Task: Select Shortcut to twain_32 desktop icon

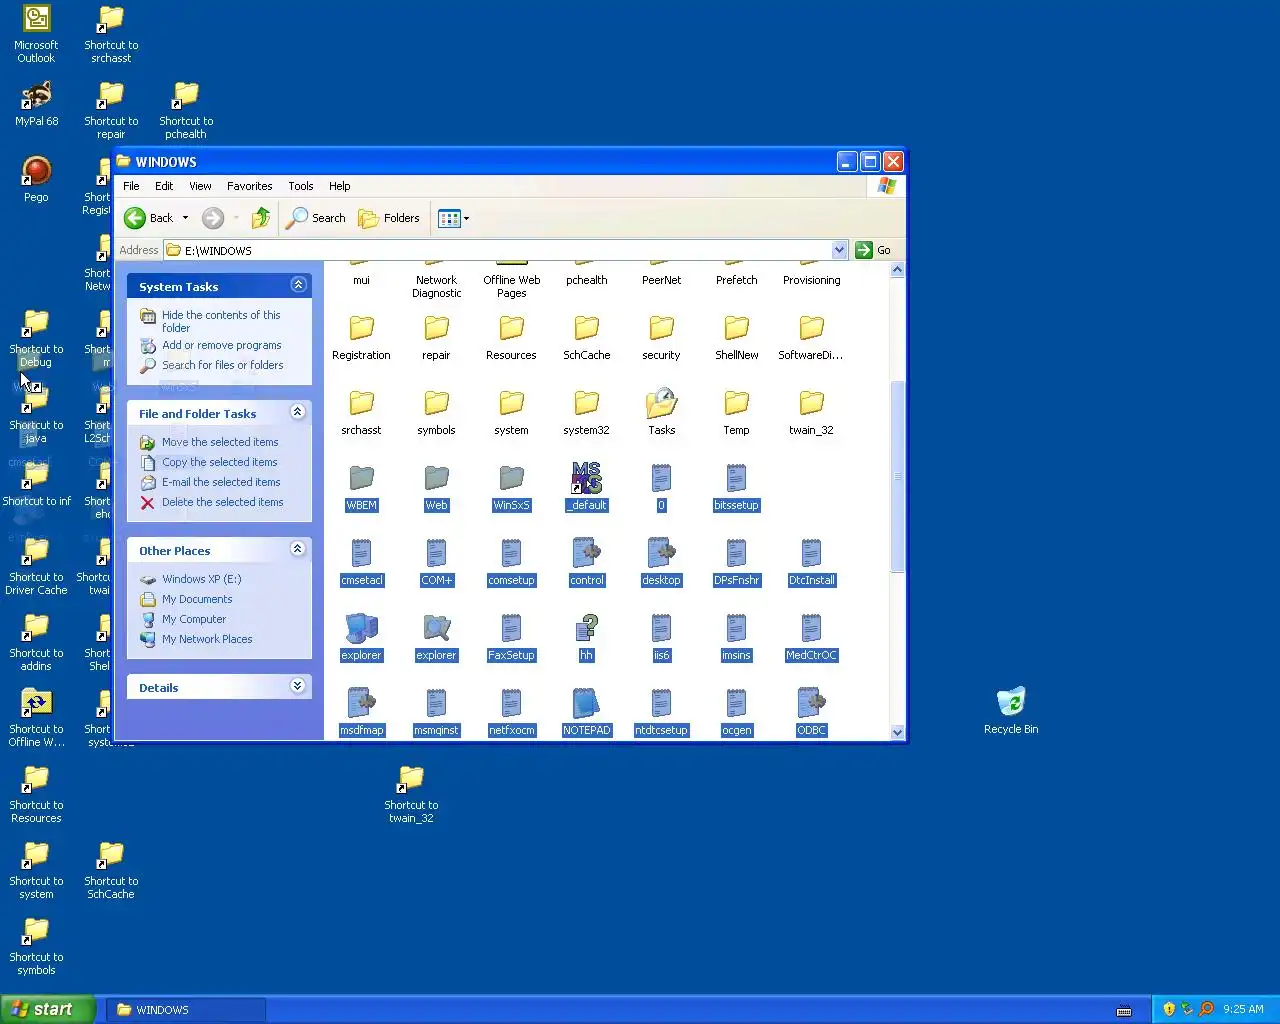Action: [411, 795]
